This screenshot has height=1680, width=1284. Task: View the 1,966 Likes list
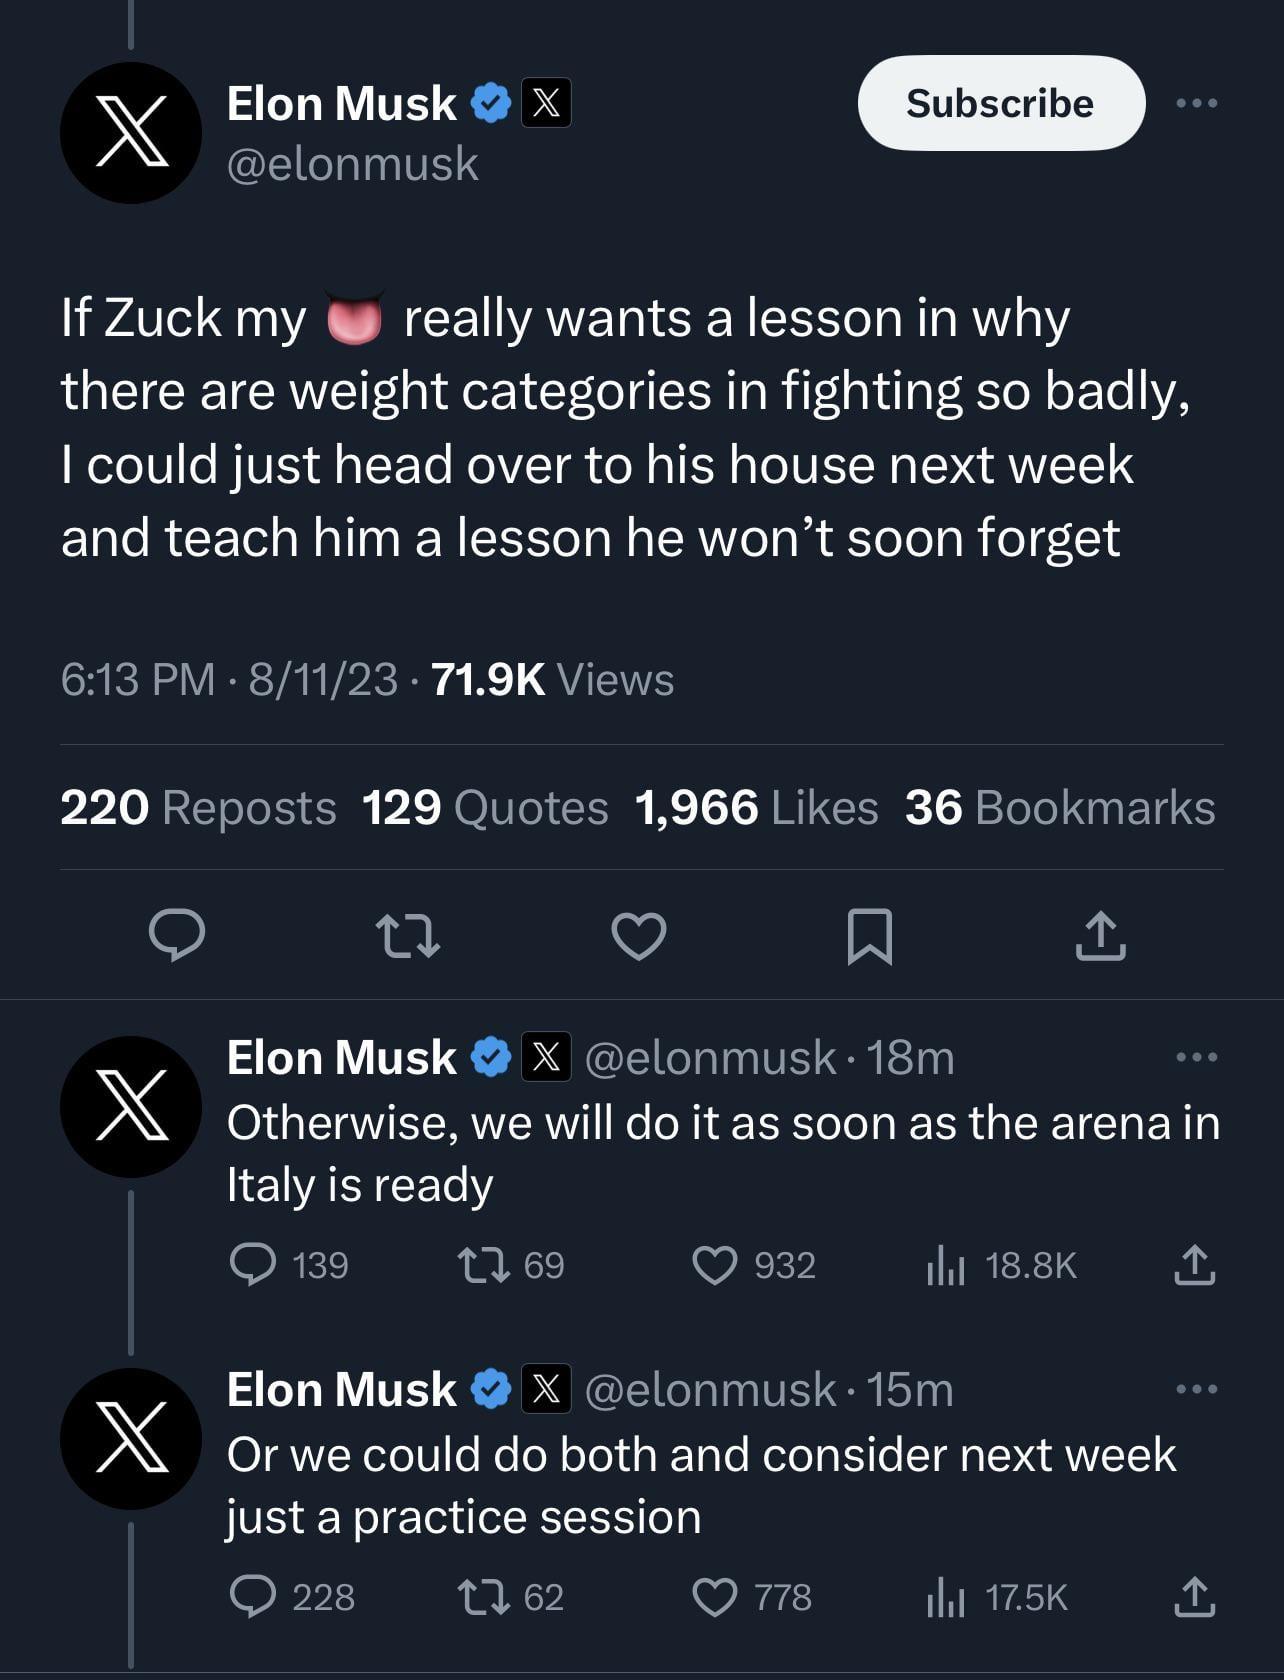tap(756, 807)
